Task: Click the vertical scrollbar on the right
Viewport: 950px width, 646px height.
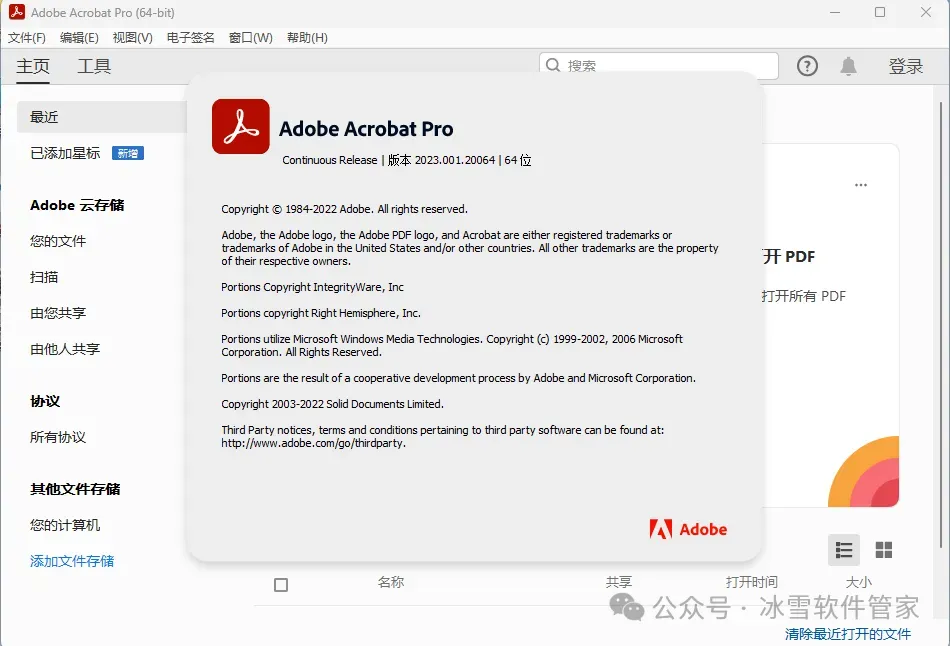Action: tap(941, 324)
